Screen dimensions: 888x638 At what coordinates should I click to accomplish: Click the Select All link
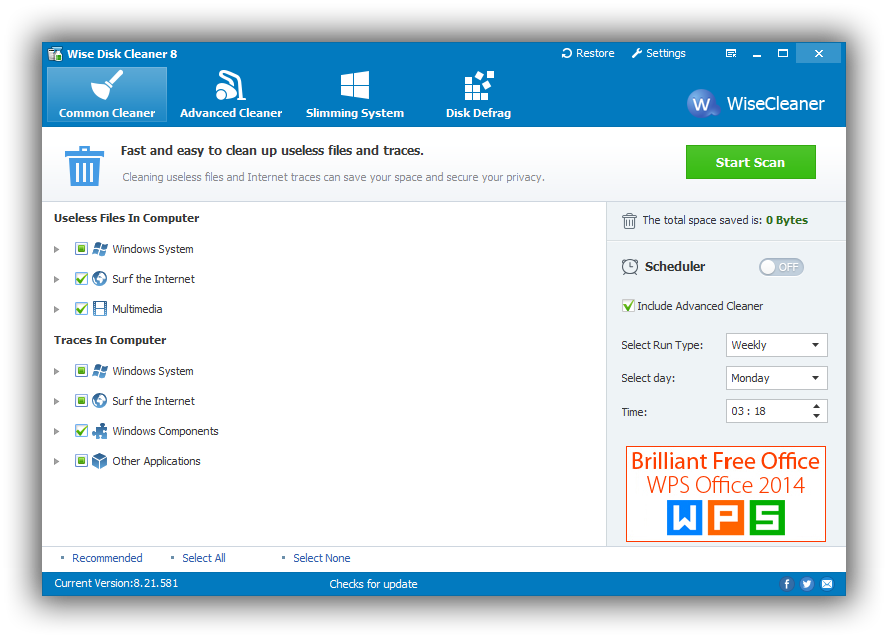click(x=204, y=558)
